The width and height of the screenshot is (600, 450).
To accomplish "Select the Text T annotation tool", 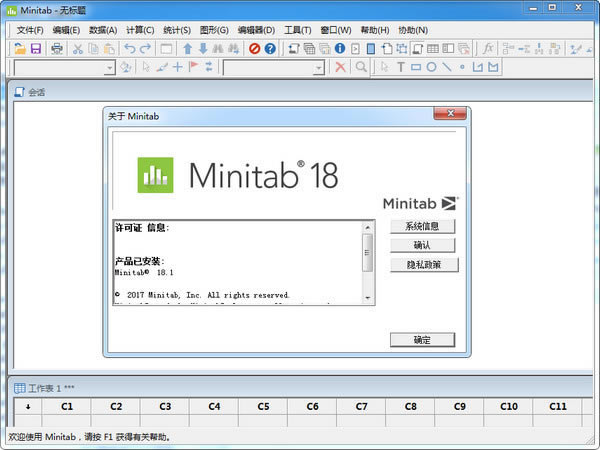I will [x=401, y=67].
